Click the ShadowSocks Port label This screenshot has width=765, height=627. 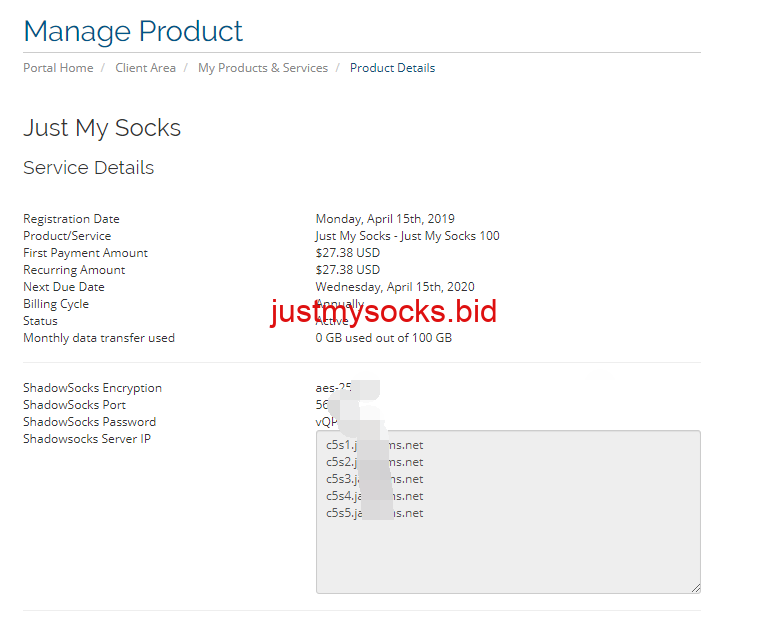(75, 405)
